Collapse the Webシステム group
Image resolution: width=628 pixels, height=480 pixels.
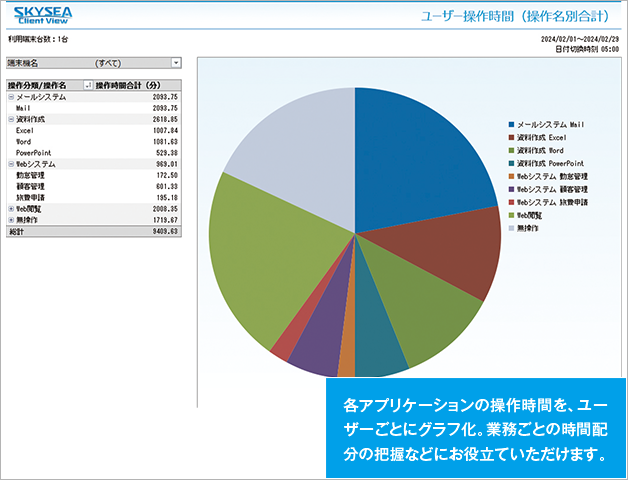tap(11, 164)
